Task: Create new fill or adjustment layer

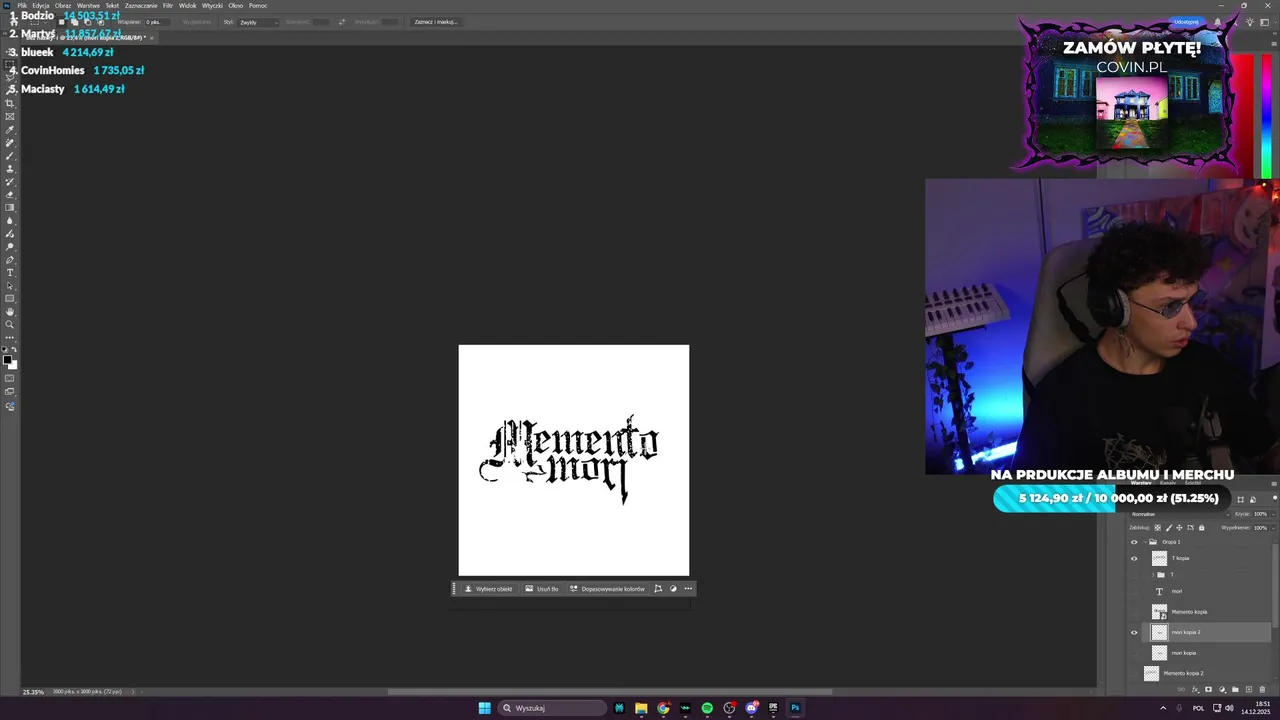Action: (1222, 689)
